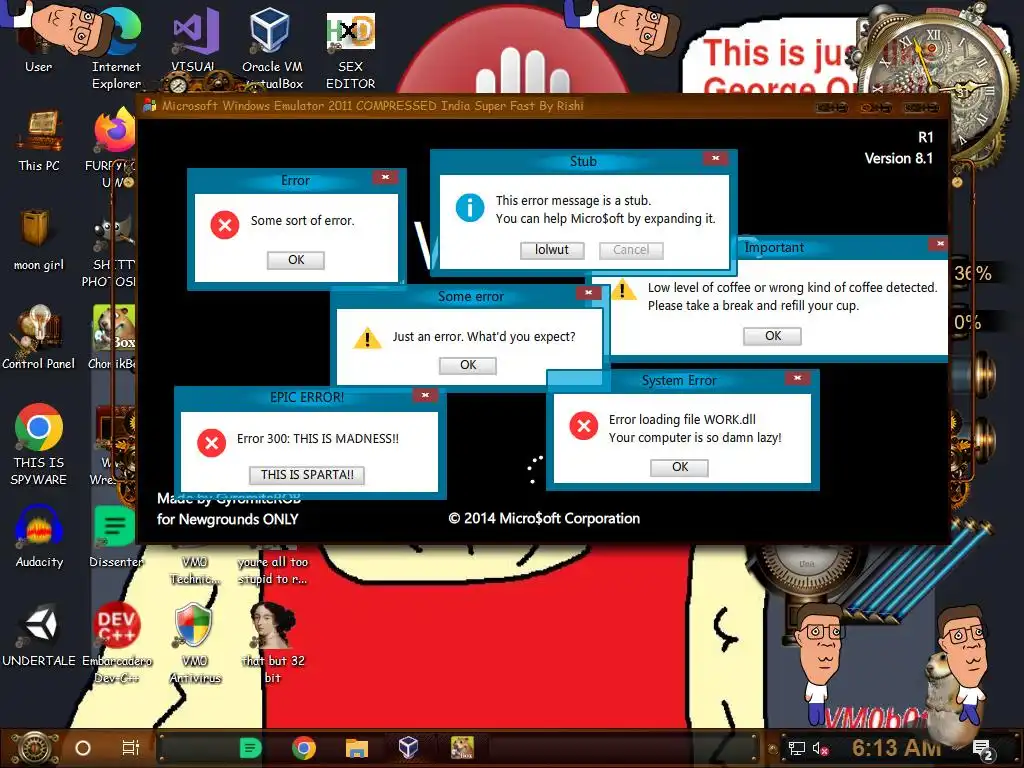Click Cancel in the Stub dialog

point(630,250)
